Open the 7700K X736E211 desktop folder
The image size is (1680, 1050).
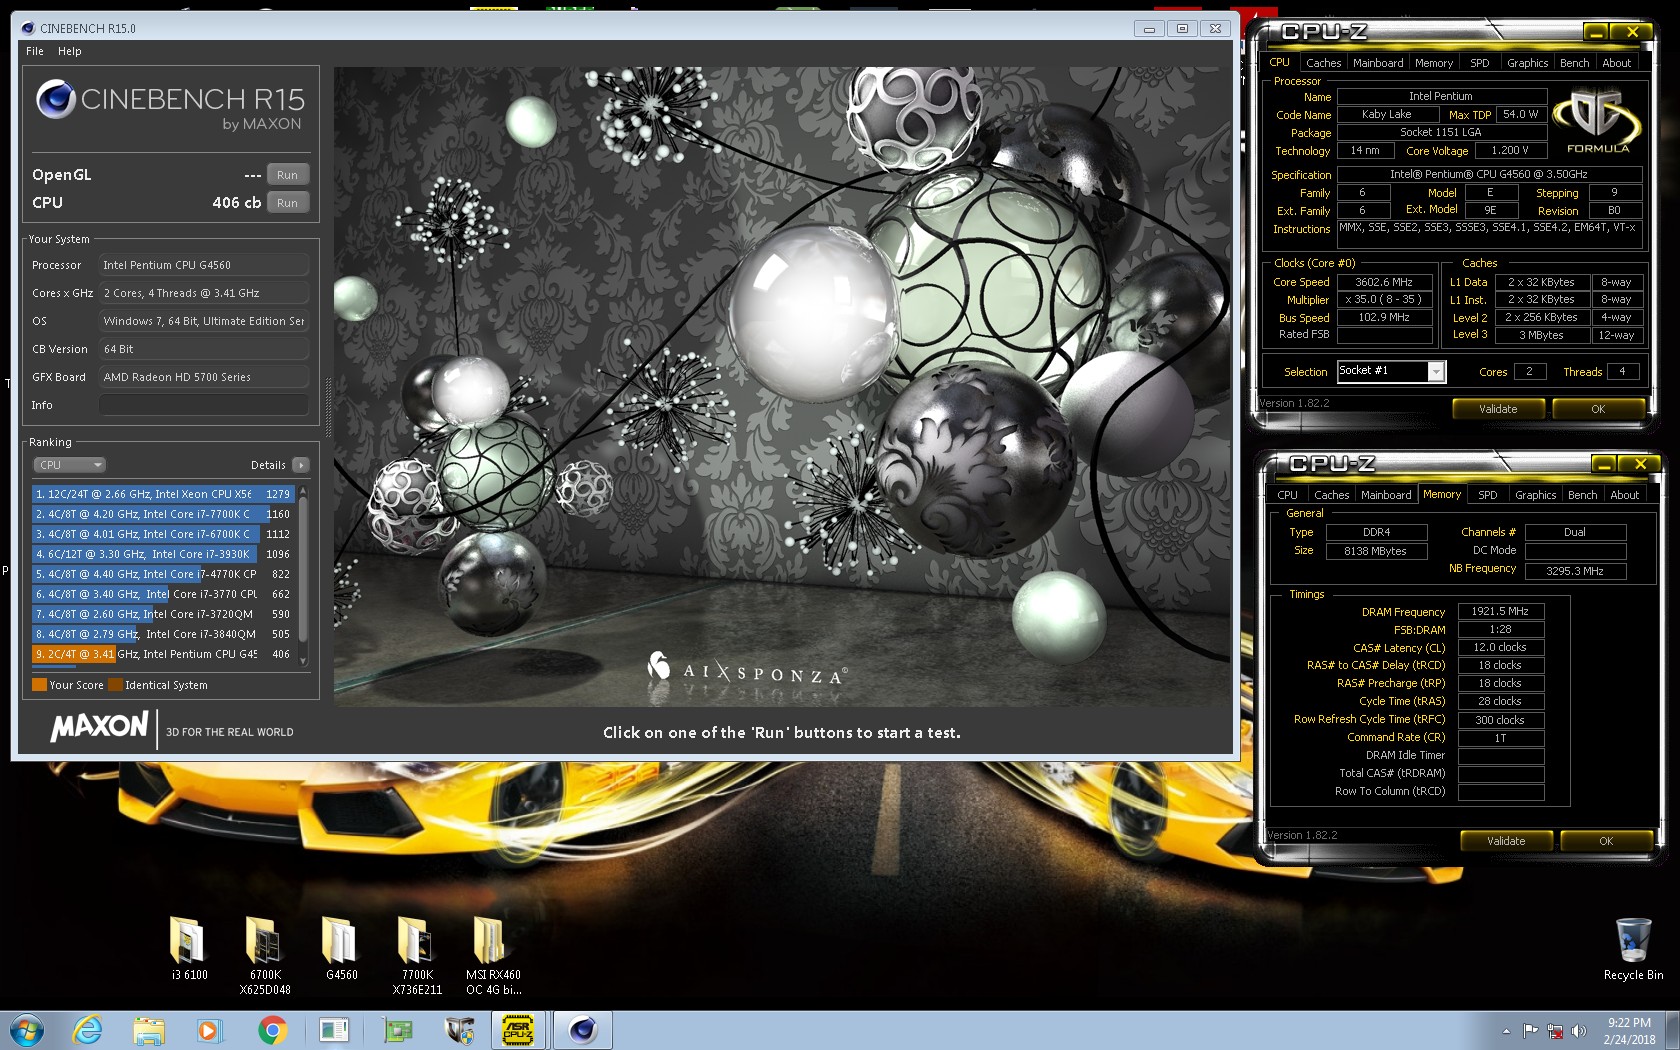417,955
